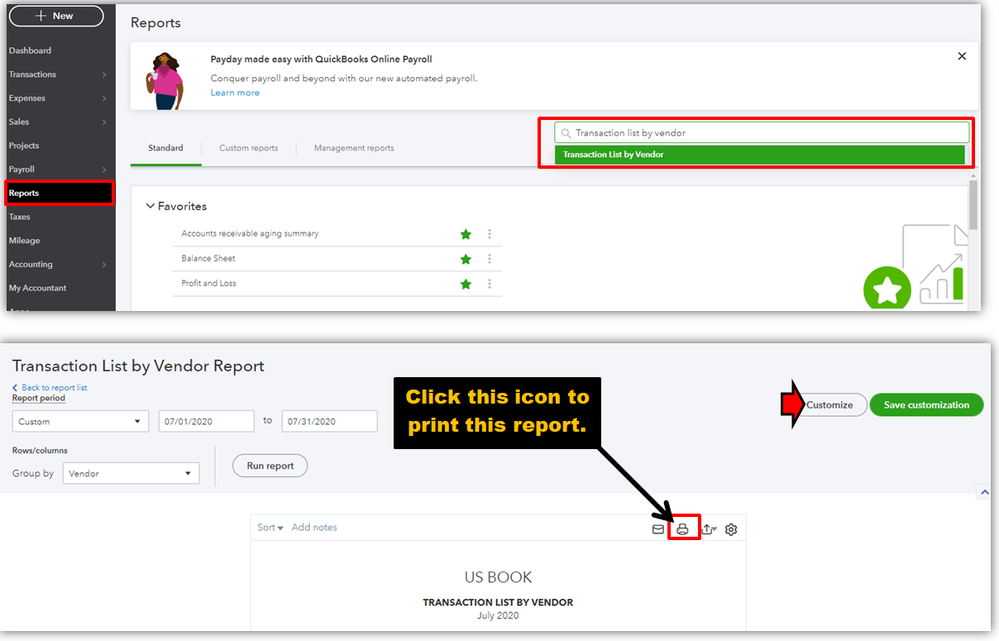This screenshot has width=999, height=641.
Task: Click the US BOOK report heading
Action: (498, 577)
